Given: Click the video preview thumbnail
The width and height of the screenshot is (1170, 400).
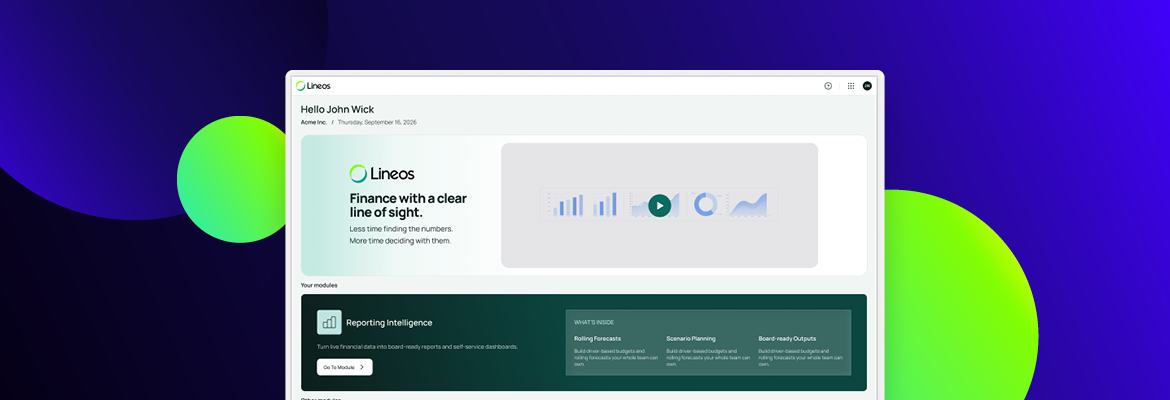Looking at the screenshot, I should 660,205.
